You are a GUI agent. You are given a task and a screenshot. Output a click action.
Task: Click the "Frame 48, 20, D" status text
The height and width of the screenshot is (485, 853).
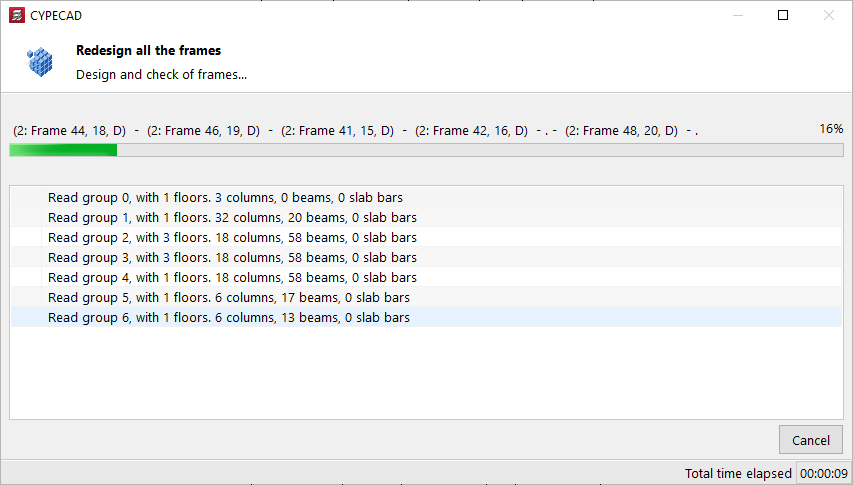tap(621, 131)
